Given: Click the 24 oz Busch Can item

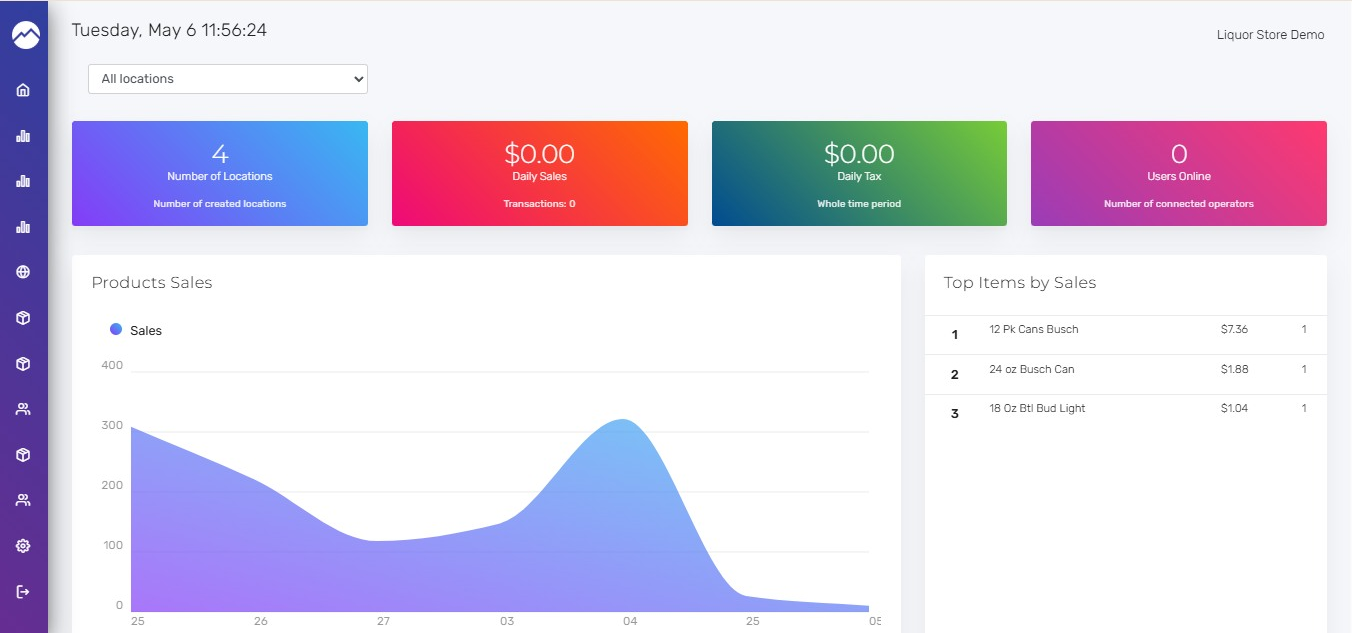Looking at the screenshot, I should click(1032, 369).
